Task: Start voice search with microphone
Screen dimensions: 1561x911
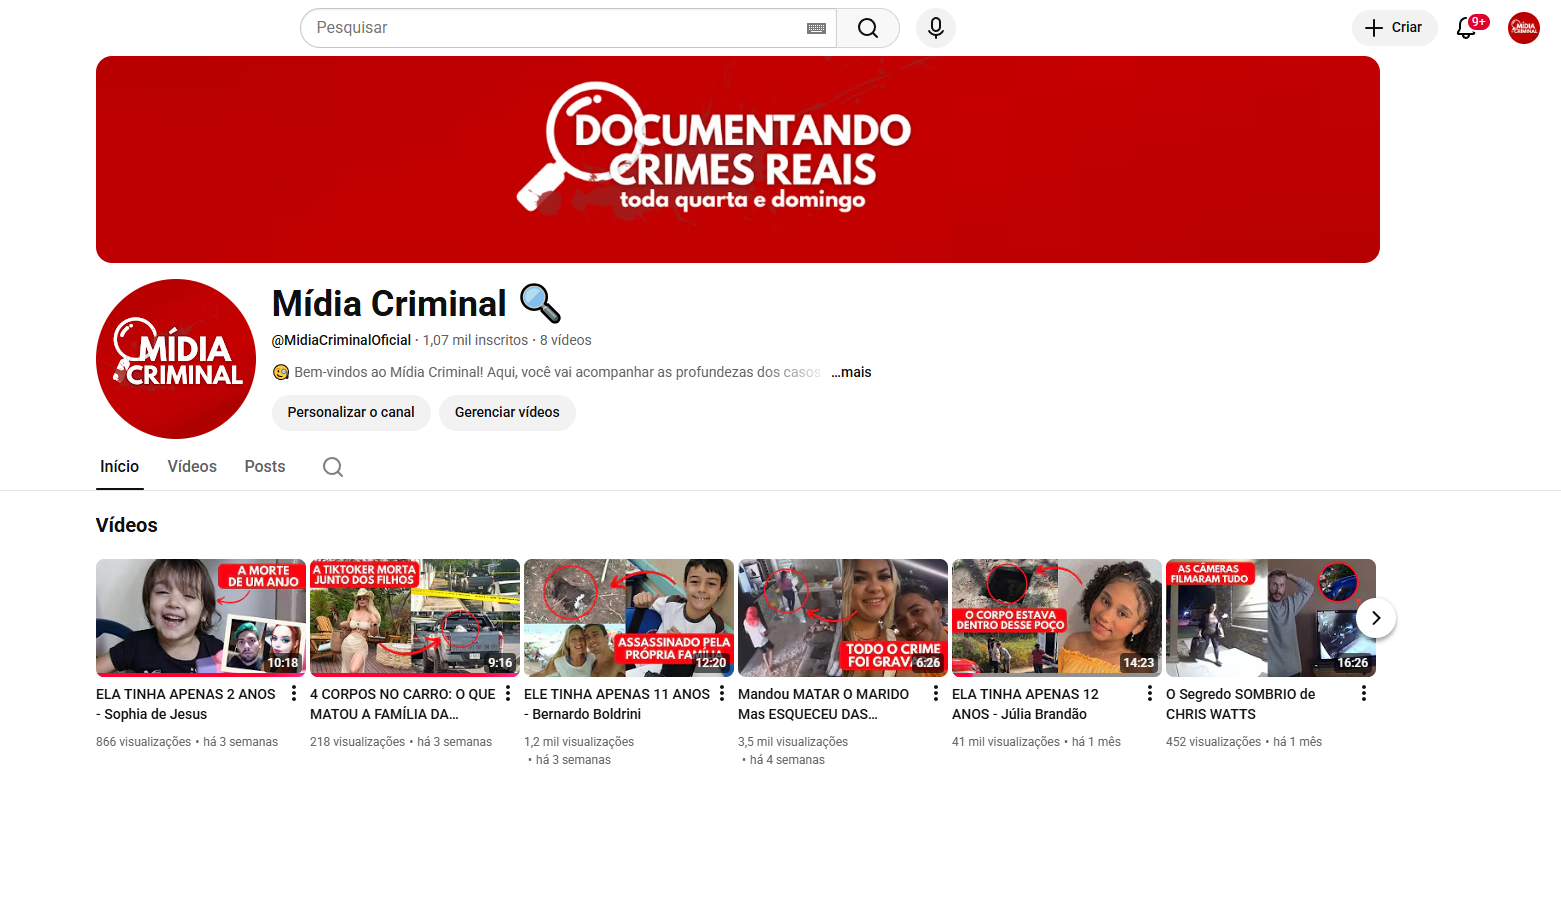Action: click(936, 28)
